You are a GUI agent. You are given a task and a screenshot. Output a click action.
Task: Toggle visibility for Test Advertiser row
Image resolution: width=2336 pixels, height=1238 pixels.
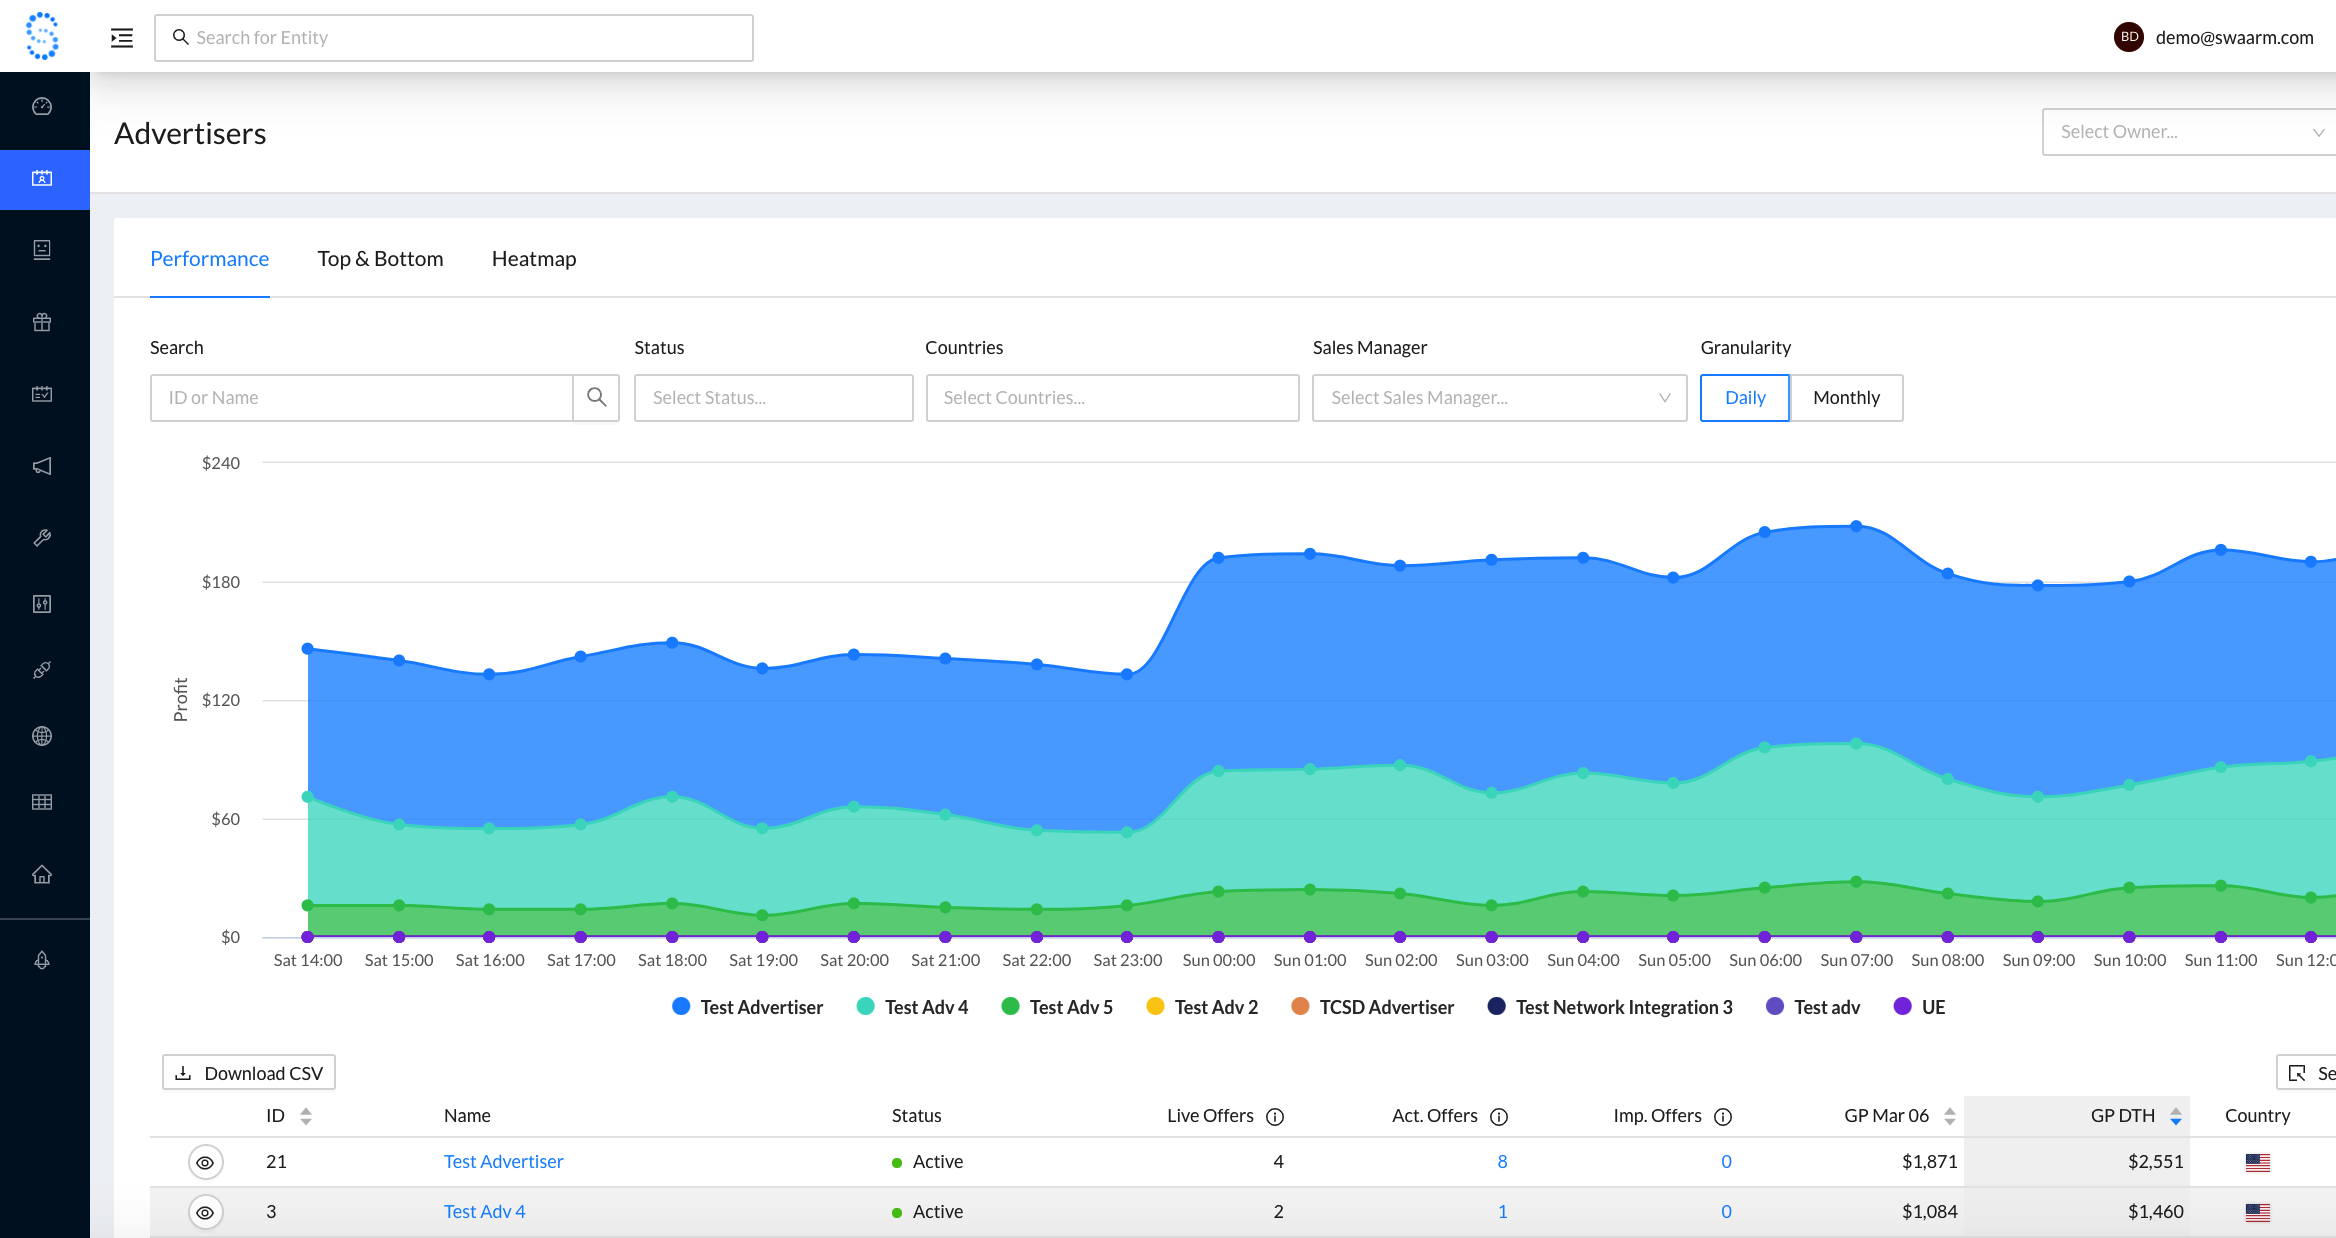coord(205,1162)
